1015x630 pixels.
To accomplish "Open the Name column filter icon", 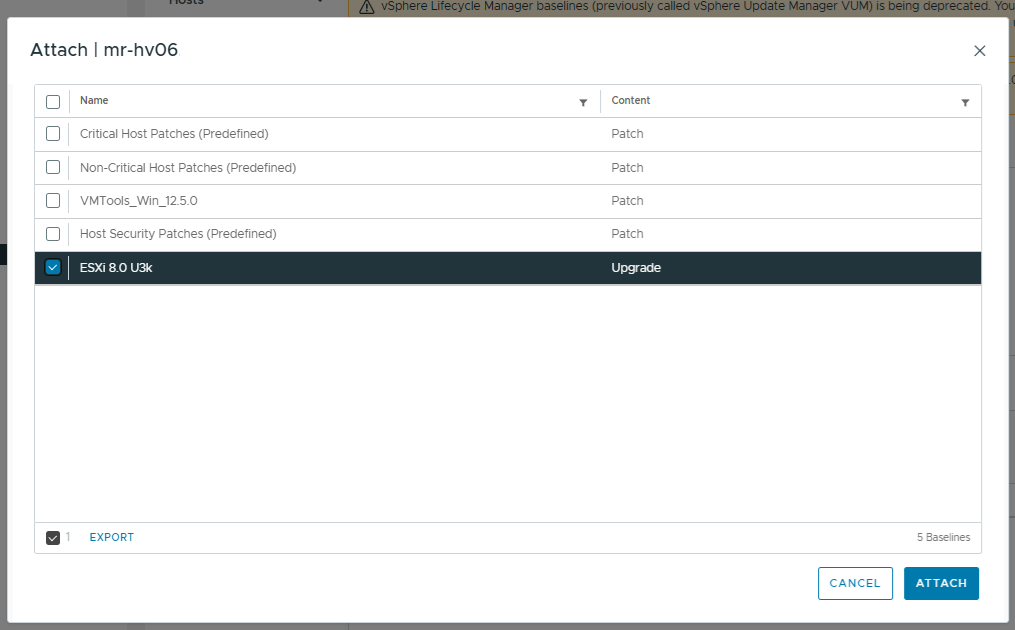I will coord(583,102).
